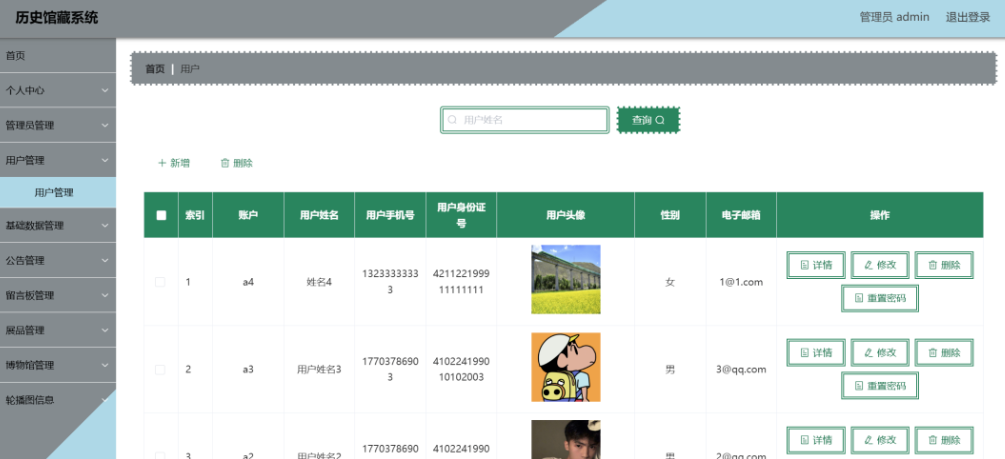Expand the 展品管理 chevron
Viewport: 1005px width, 459px height.
[x=105, y=330]
